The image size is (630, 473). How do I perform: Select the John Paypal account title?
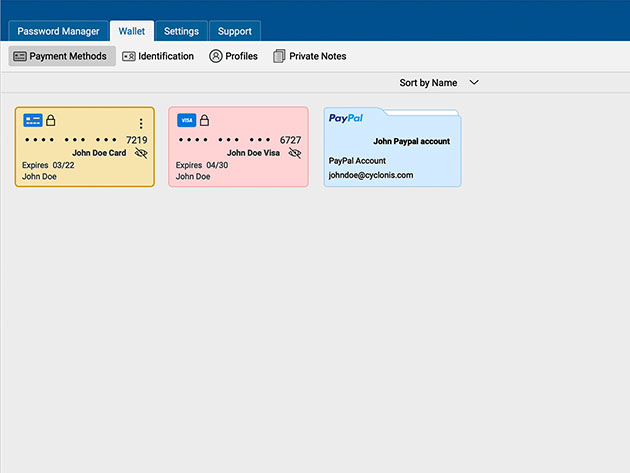pos(411,142)
